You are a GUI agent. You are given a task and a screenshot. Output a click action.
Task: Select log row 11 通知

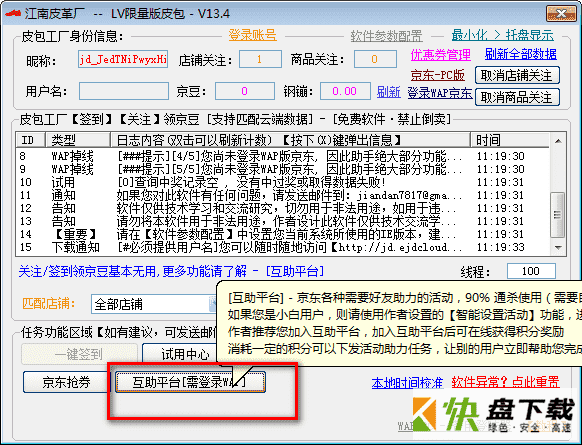[282, 195]
